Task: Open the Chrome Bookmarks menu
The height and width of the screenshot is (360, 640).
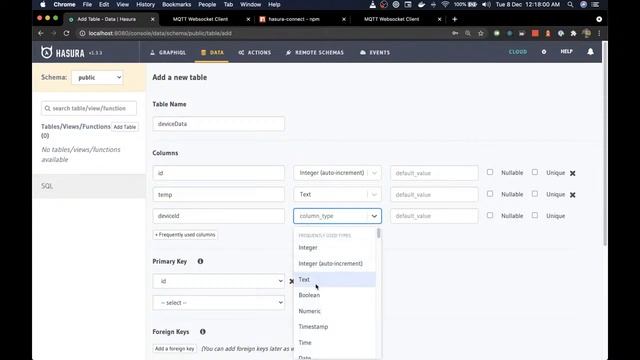Action: pyautogui.click(x=176, y=4)
